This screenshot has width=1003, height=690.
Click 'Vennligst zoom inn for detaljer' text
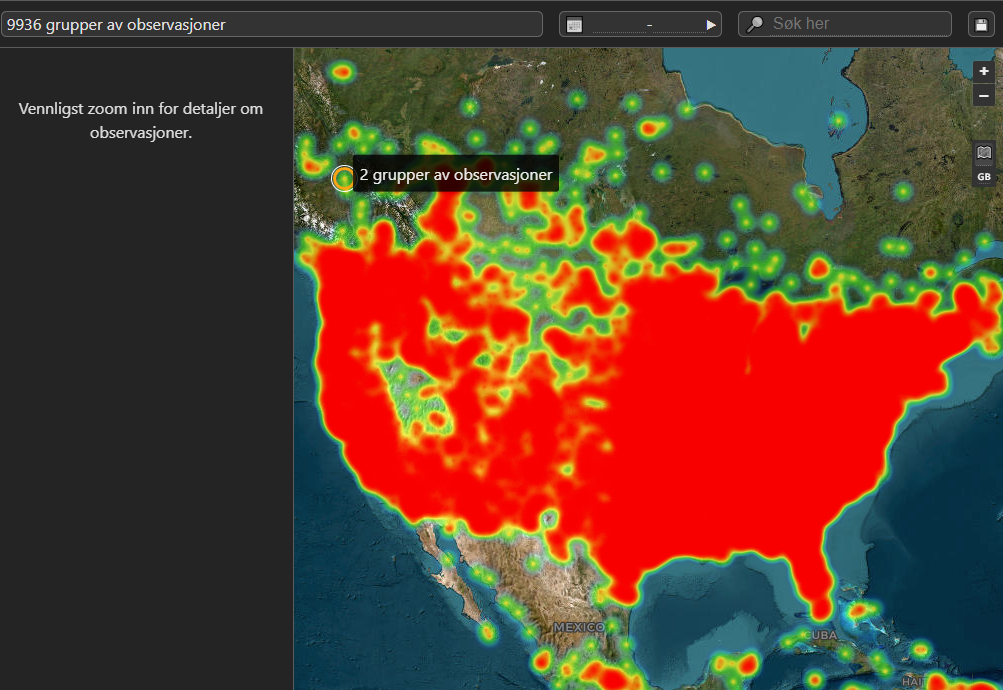(141, 121)
